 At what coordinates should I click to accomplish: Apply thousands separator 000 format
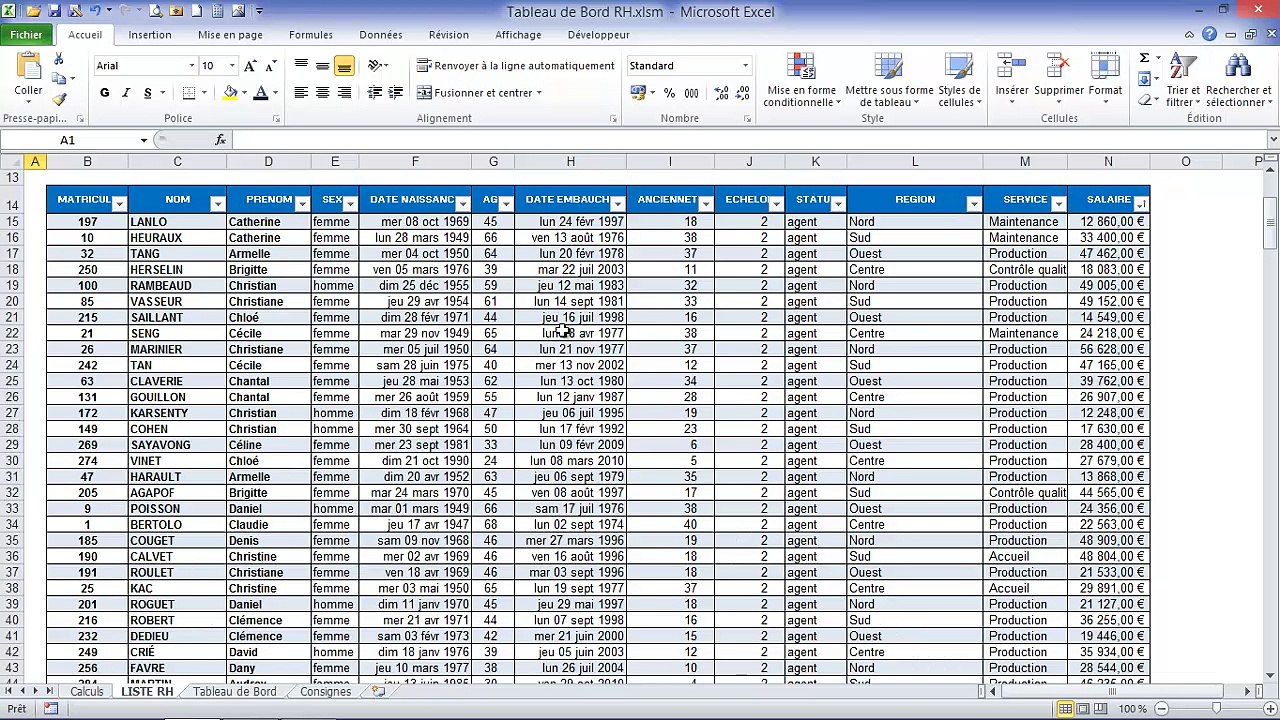coord(691,93)
